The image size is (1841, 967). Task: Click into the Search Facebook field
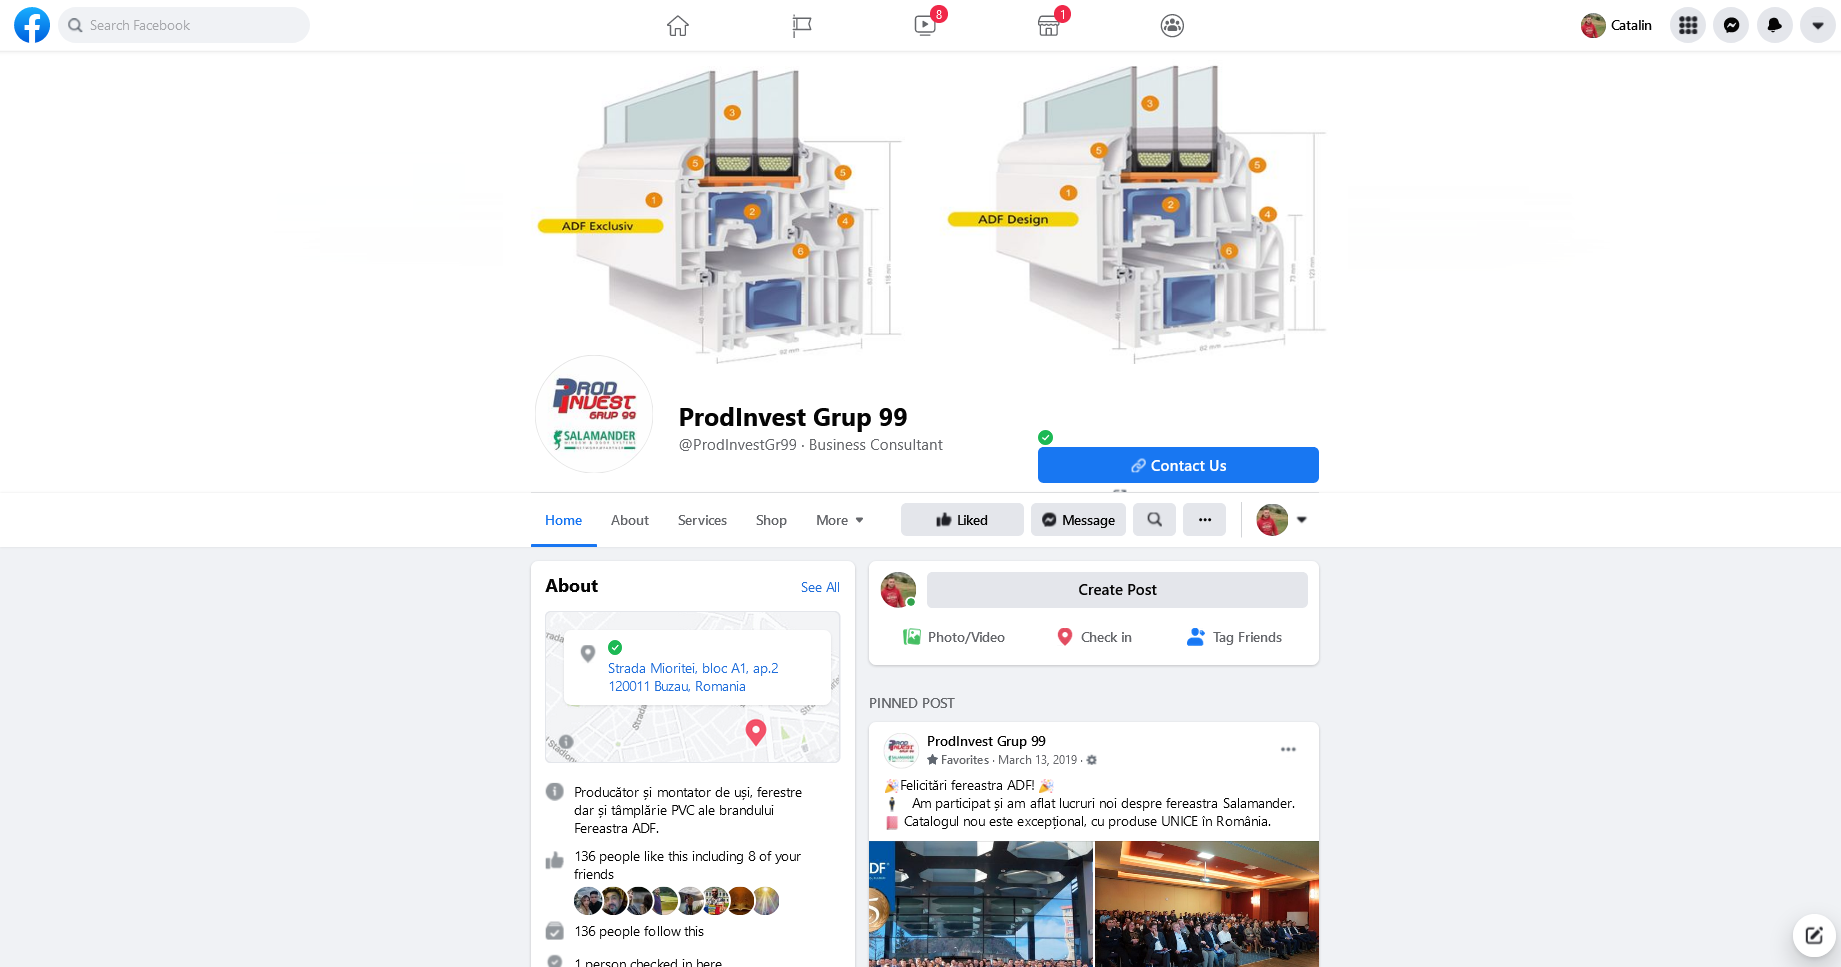pos(184,25)
